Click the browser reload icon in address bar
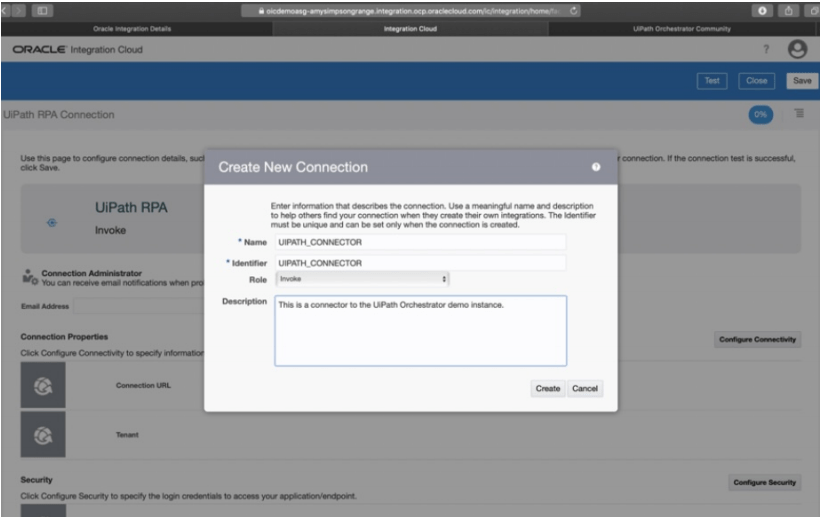 tap(576, 10)
